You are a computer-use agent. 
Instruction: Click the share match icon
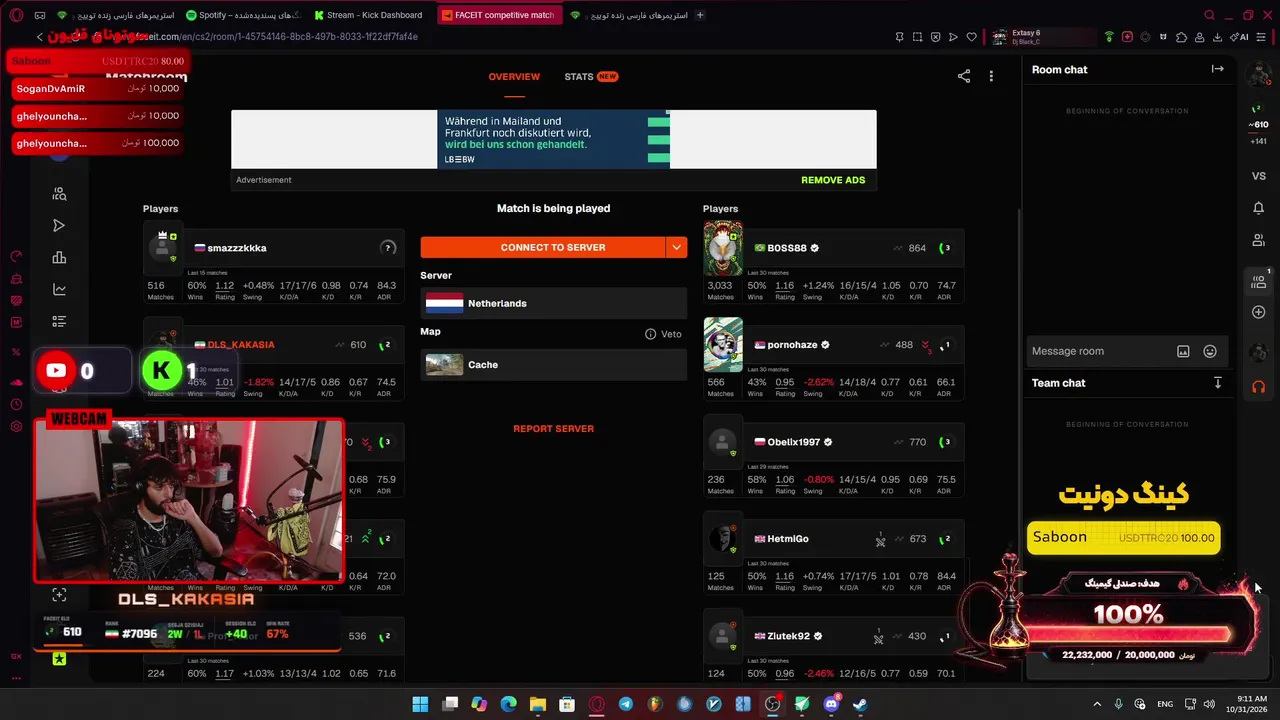(x=964, y=76)
